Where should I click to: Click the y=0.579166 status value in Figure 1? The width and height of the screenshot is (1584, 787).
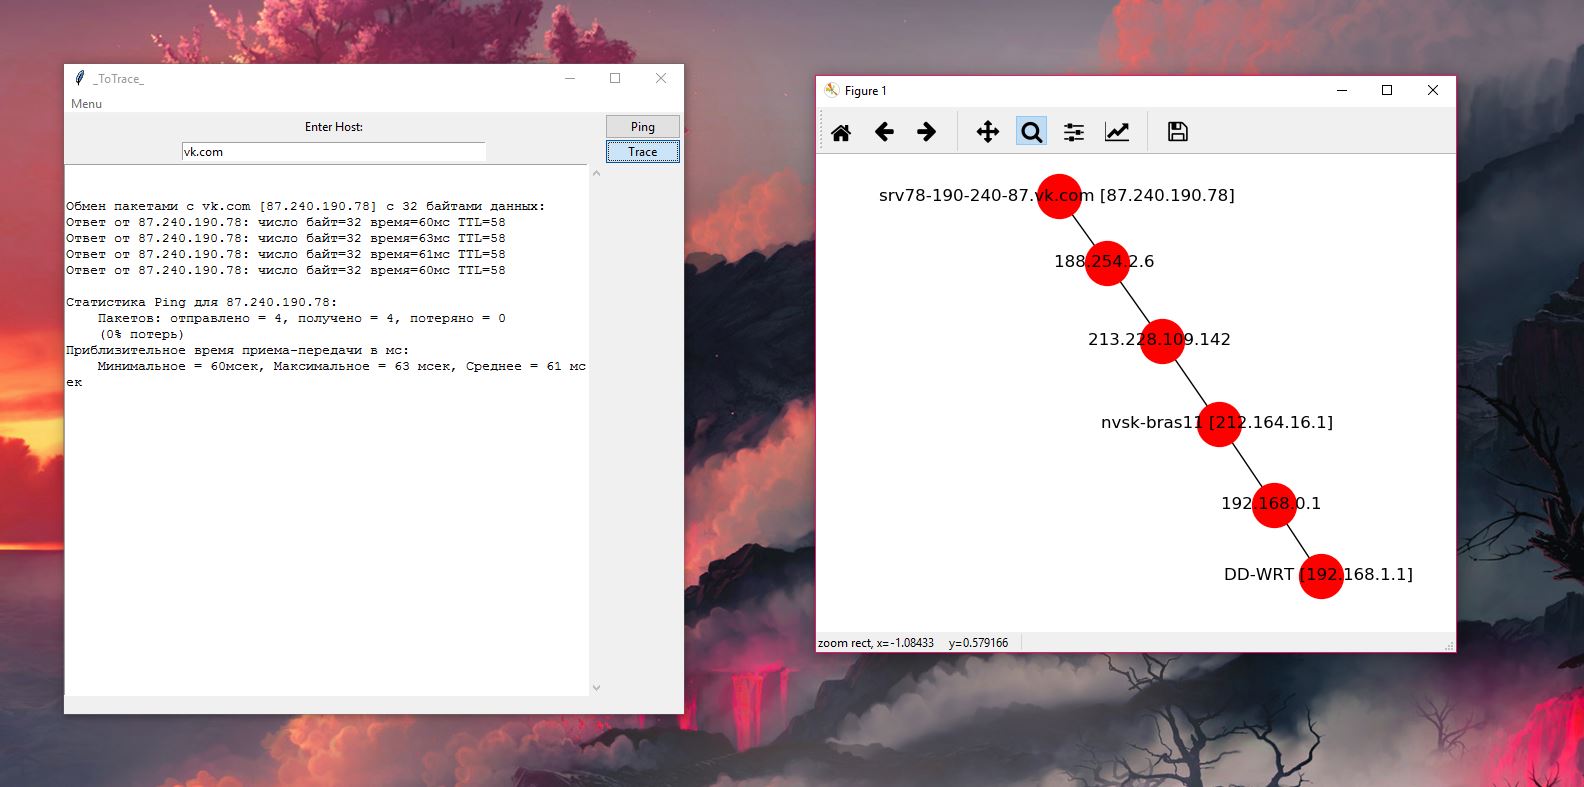pyautogui.click(x=978, y=643)
